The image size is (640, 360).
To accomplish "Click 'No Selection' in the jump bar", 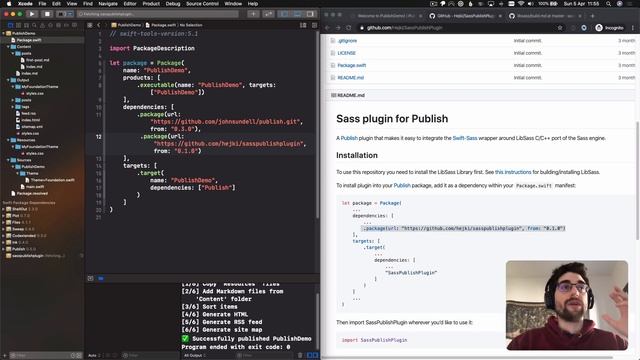I will click(x=191, y=25).
